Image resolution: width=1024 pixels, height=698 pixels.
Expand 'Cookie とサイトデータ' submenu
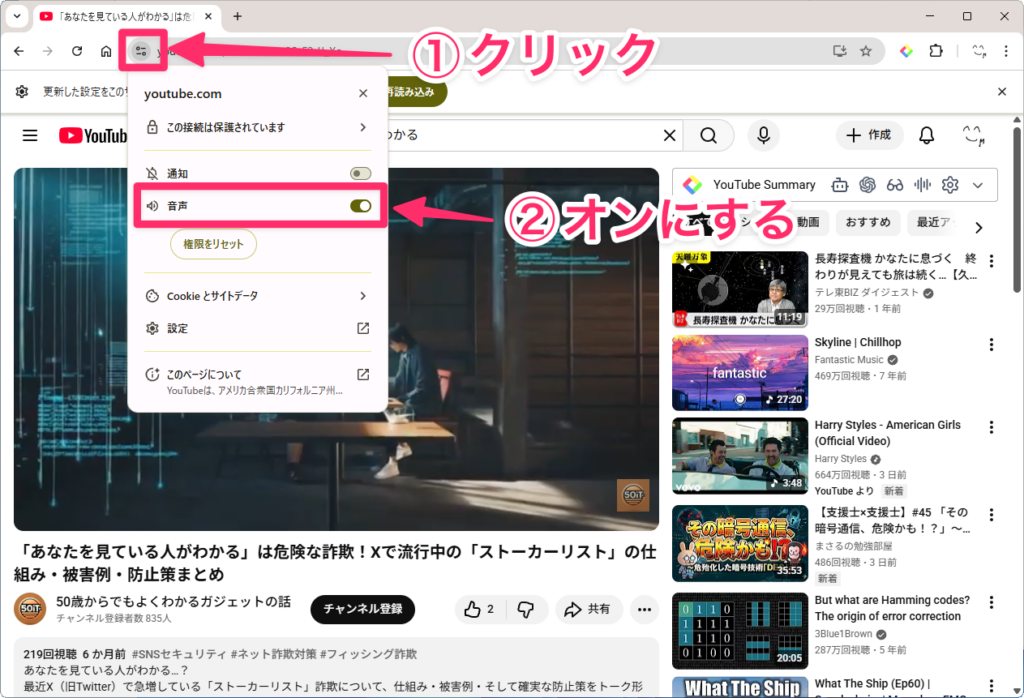click(257, 296)
